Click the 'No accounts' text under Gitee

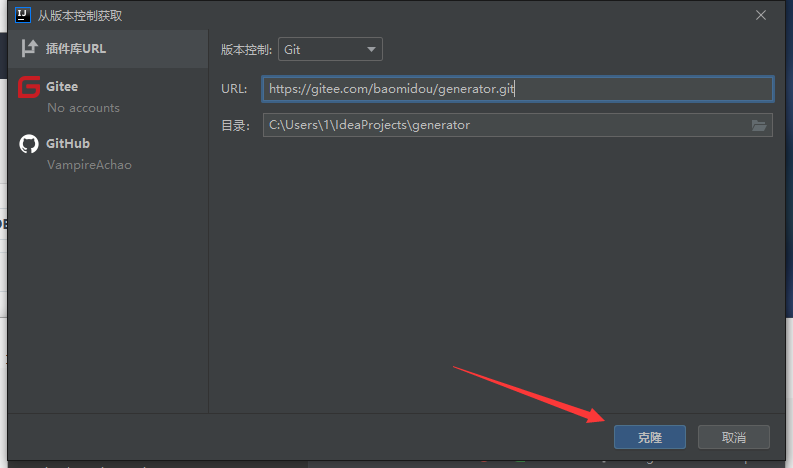pyautogui.click(x=83, y=108)
